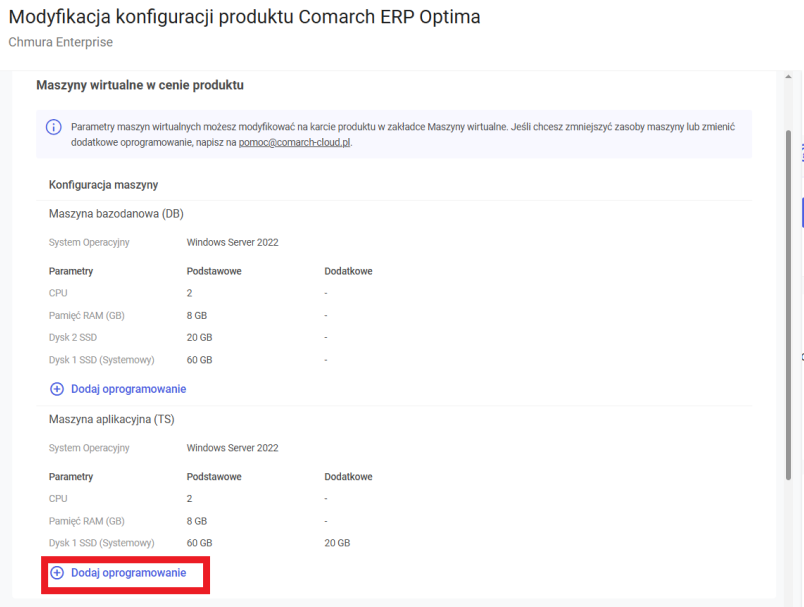Image resolution: width=804 pixels, height=607 pixels.
Task: Select the 'Maszyna bazodanowa (DB)' heading
Action: tap(116, 214)
